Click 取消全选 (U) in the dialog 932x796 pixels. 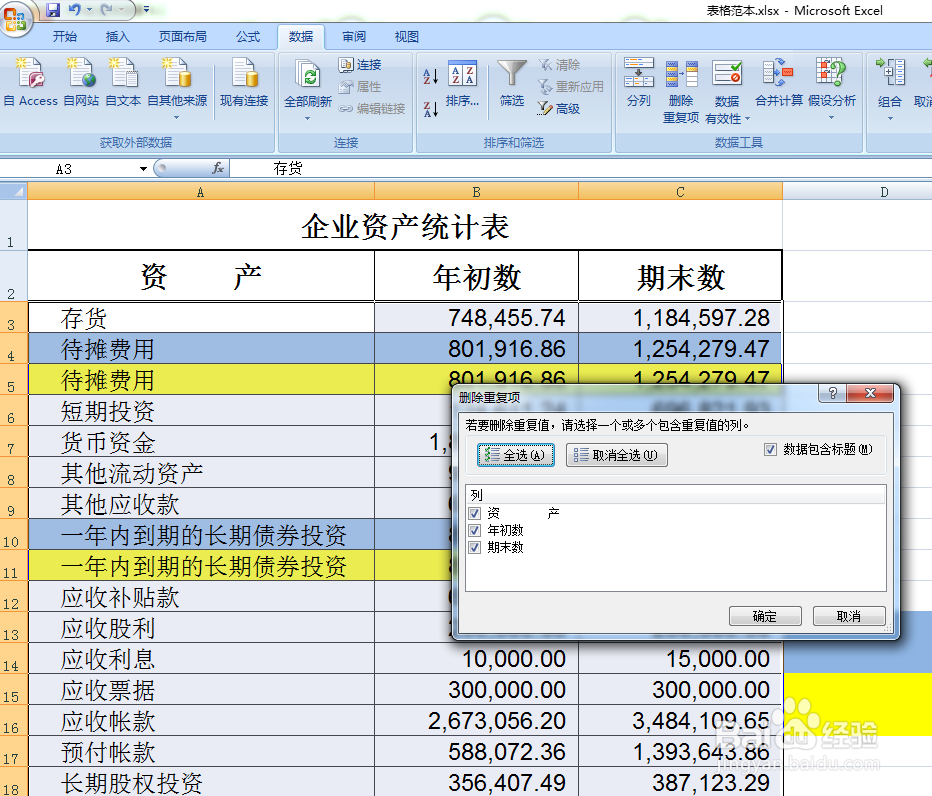(616, 455)
